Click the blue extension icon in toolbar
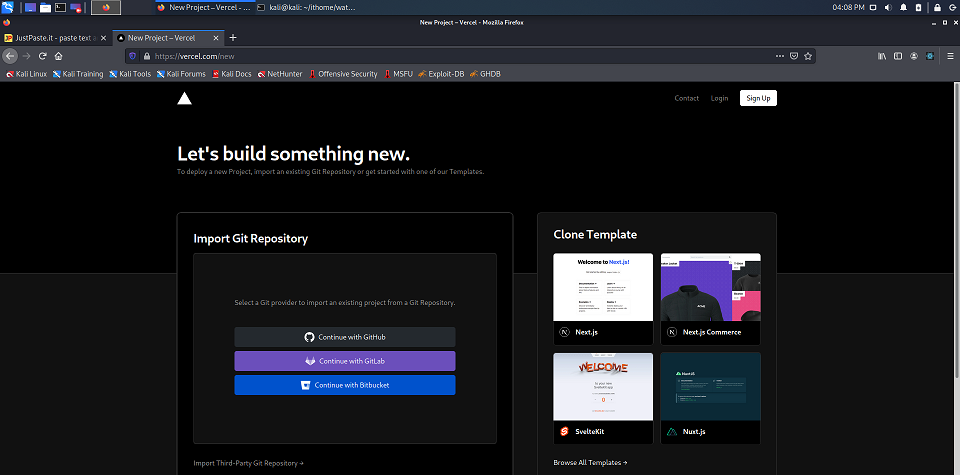The width and height of the screenshot is (960, 475). point(930,56)
